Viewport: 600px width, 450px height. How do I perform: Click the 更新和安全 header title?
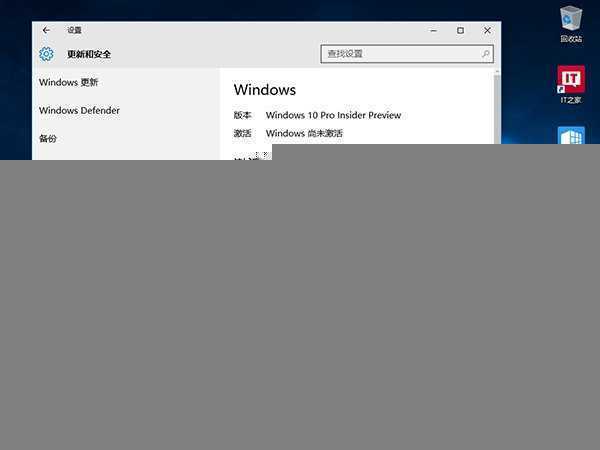pyautogui.click(x=89, y=54)
